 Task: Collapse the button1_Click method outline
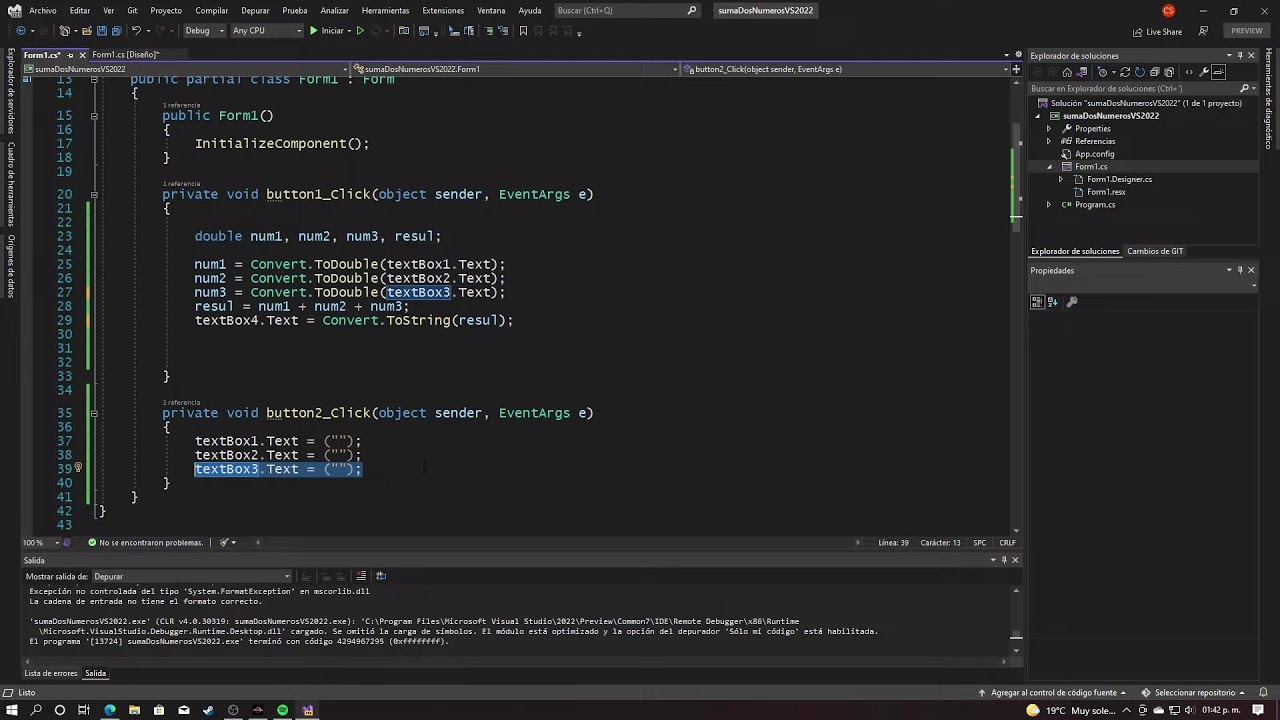[94, 194]
